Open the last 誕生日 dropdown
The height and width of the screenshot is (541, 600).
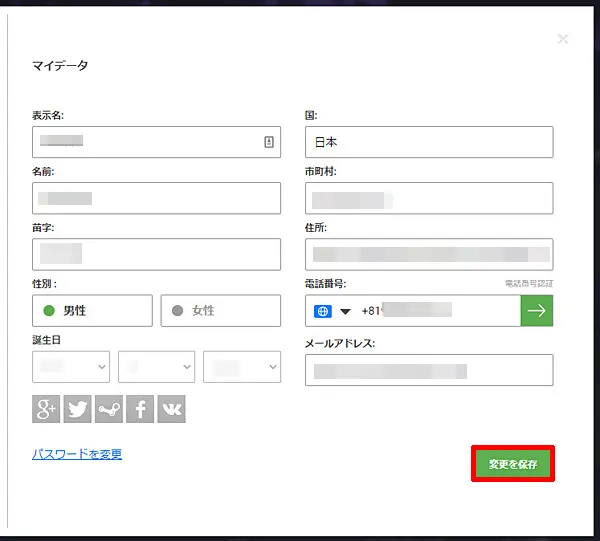[242, 367]
